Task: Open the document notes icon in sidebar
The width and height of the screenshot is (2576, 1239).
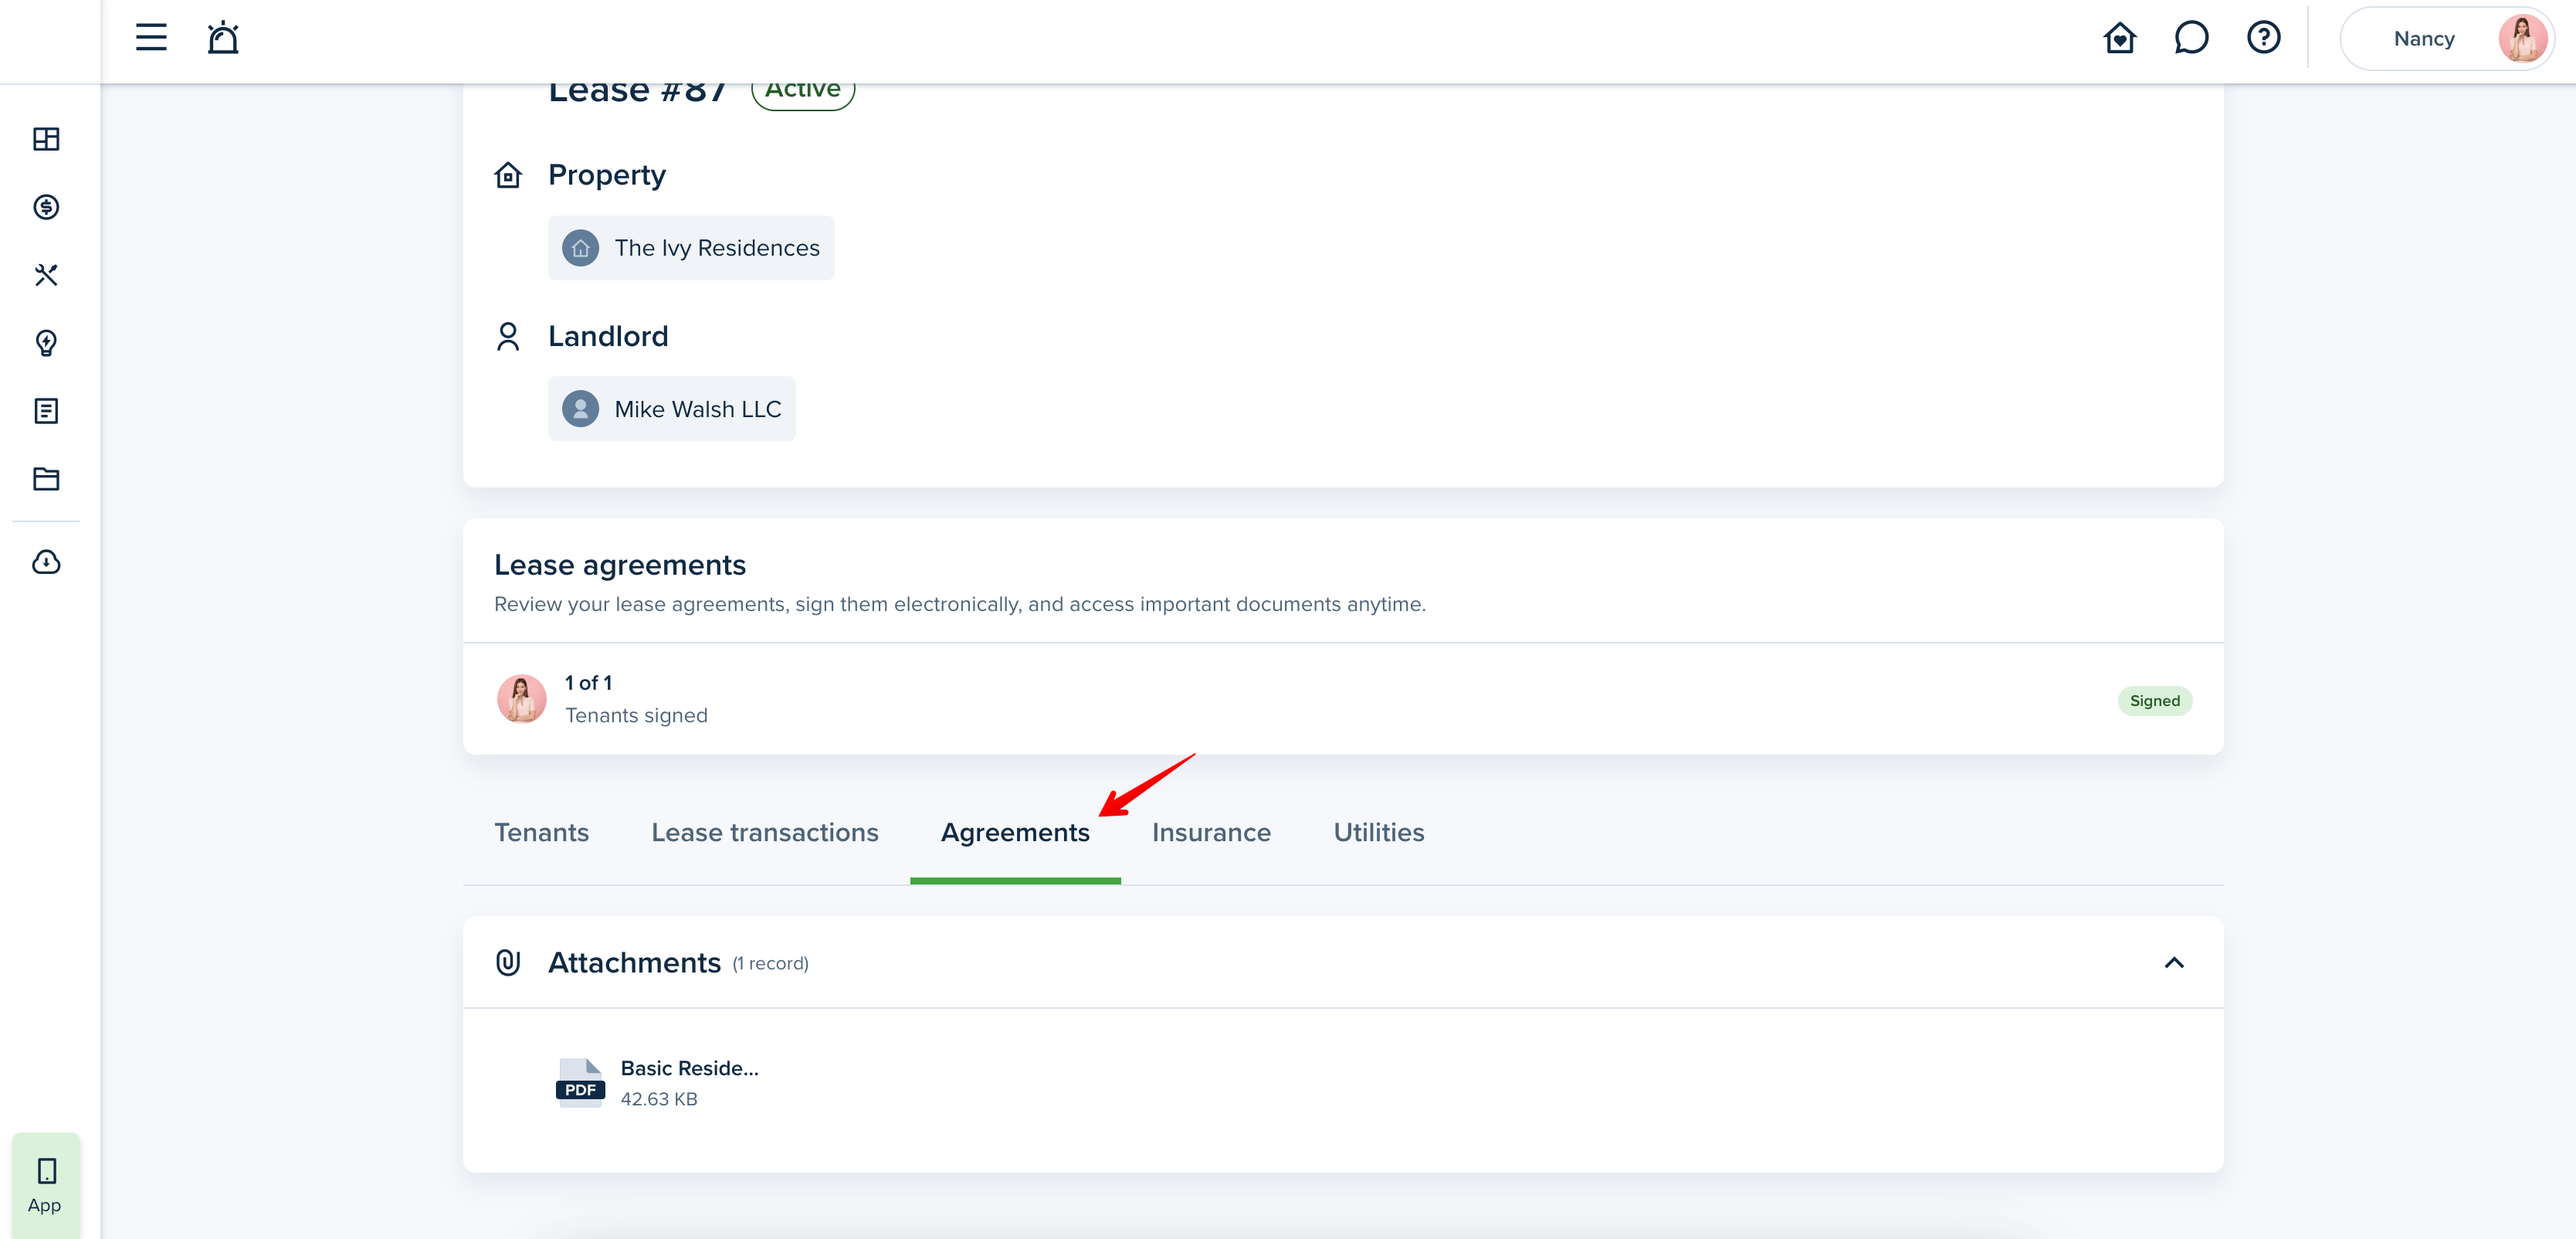Action: click(x=46, y=411)
